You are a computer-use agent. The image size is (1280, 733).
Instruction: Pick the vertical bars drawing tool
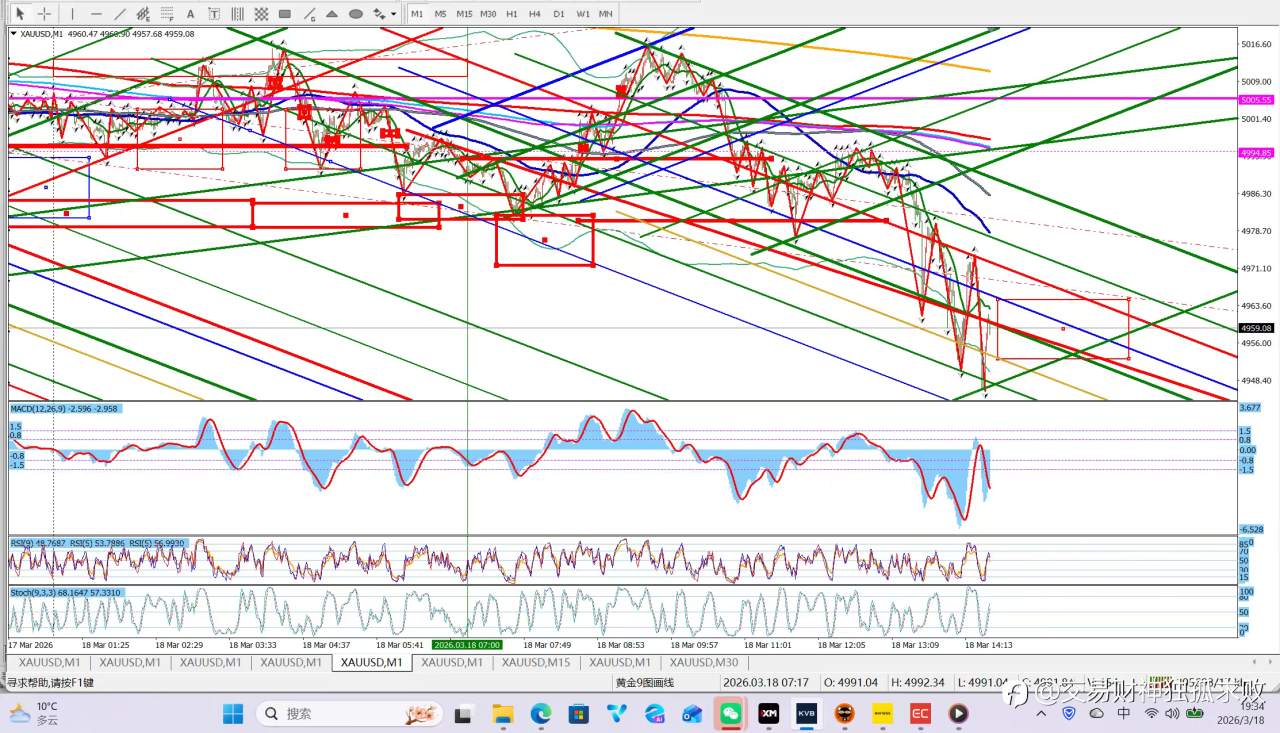coord(238,14)
